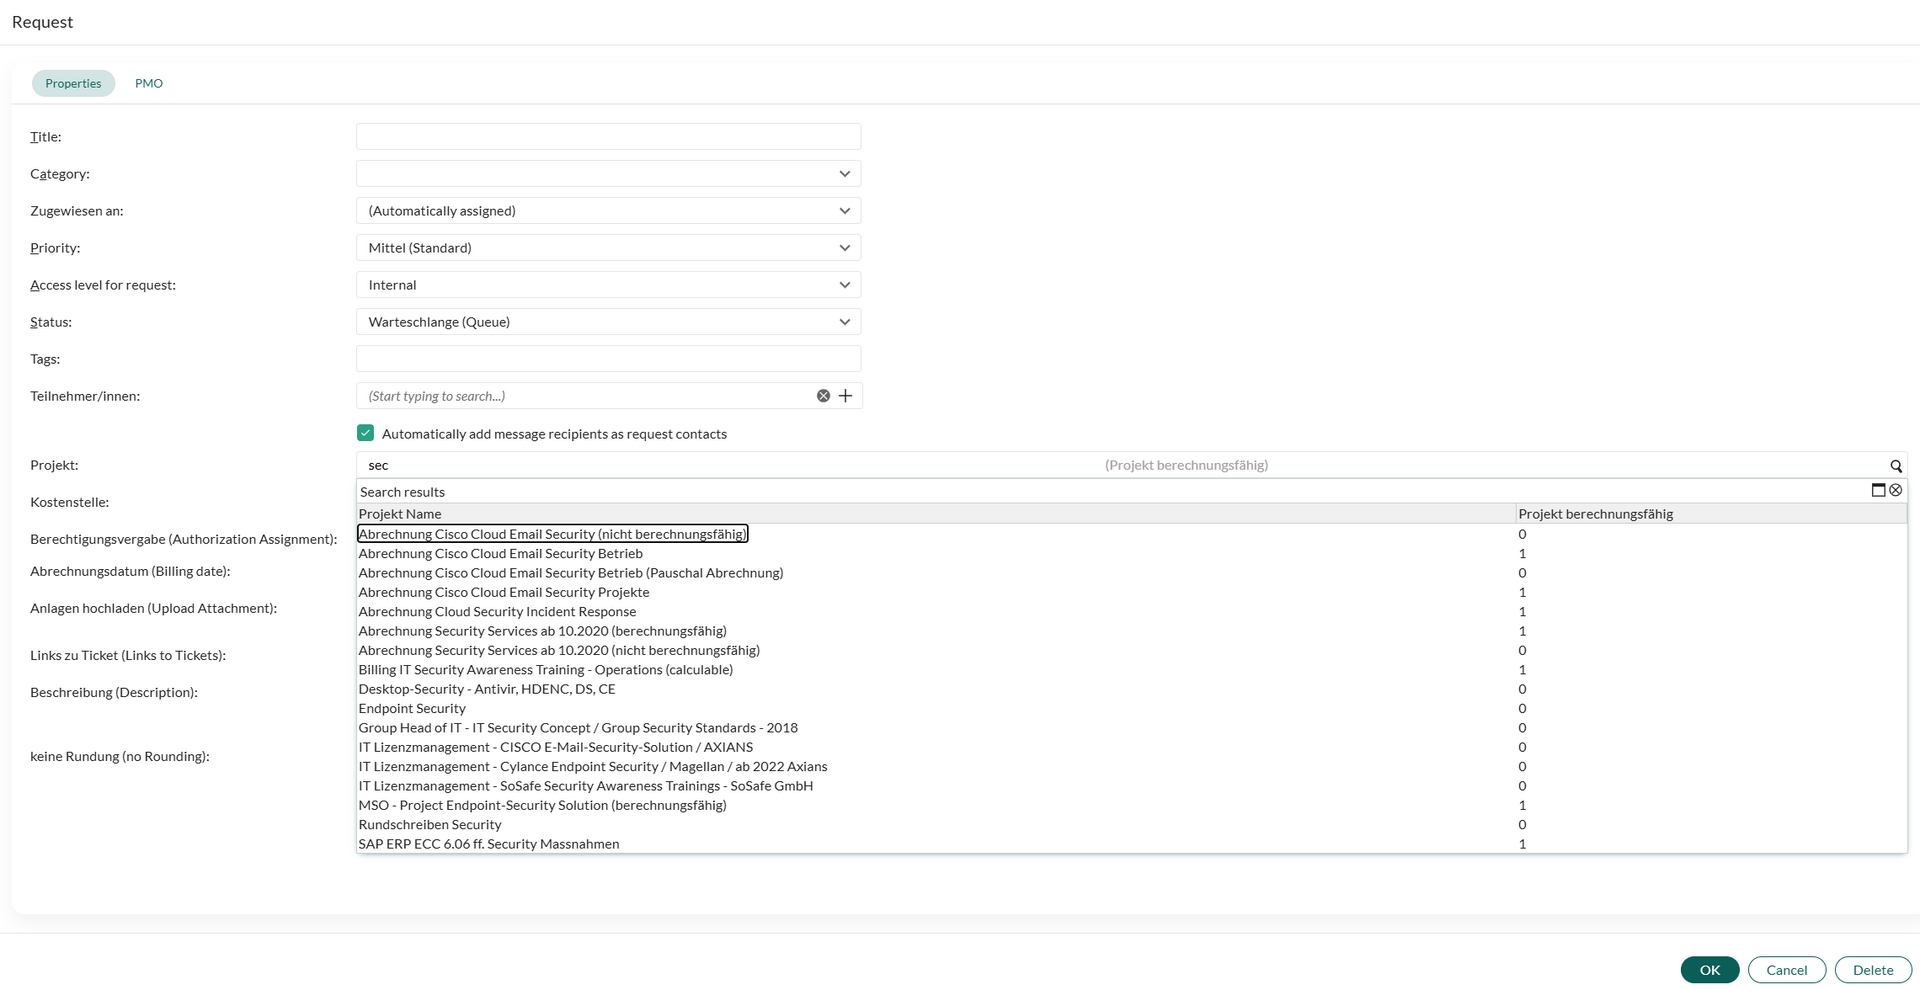Viewport: 1920px width, 990px height.
Task: Choose Rundschreiben Security from search results
Action: pyautogui.click(x=430, y=825)
